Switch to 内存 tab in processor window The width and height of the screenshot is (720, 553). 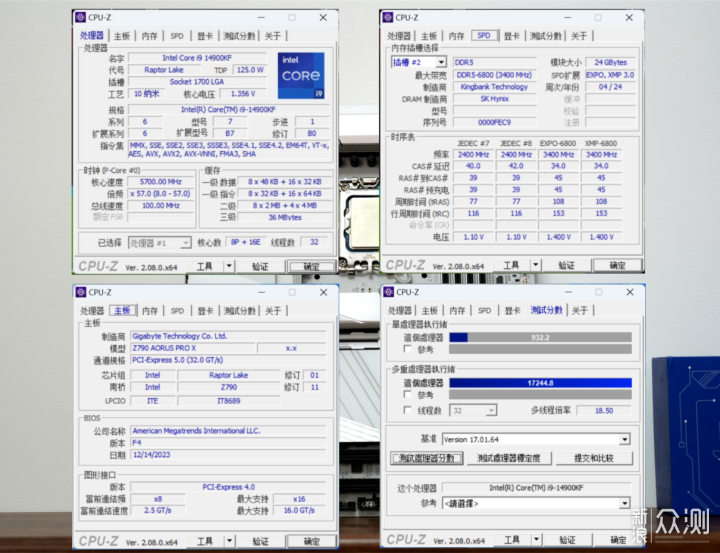(x=150, y=36)
